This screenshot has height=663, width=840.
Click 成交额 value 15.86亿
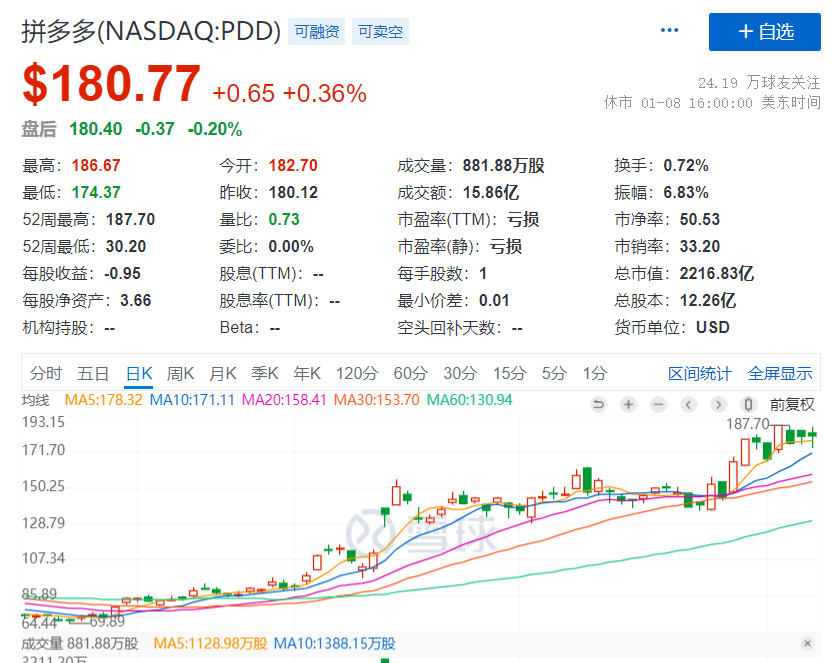coord(491,192)
